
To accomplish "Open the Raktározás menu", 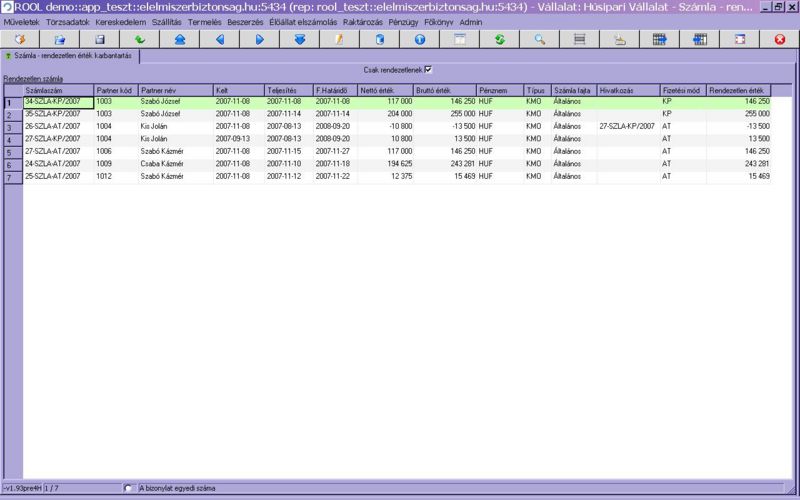I will pyautogui.click(x=362, y=22).
